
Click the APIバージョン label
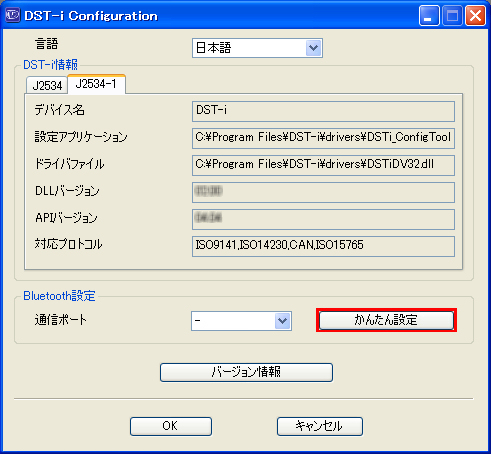[66, 218]
